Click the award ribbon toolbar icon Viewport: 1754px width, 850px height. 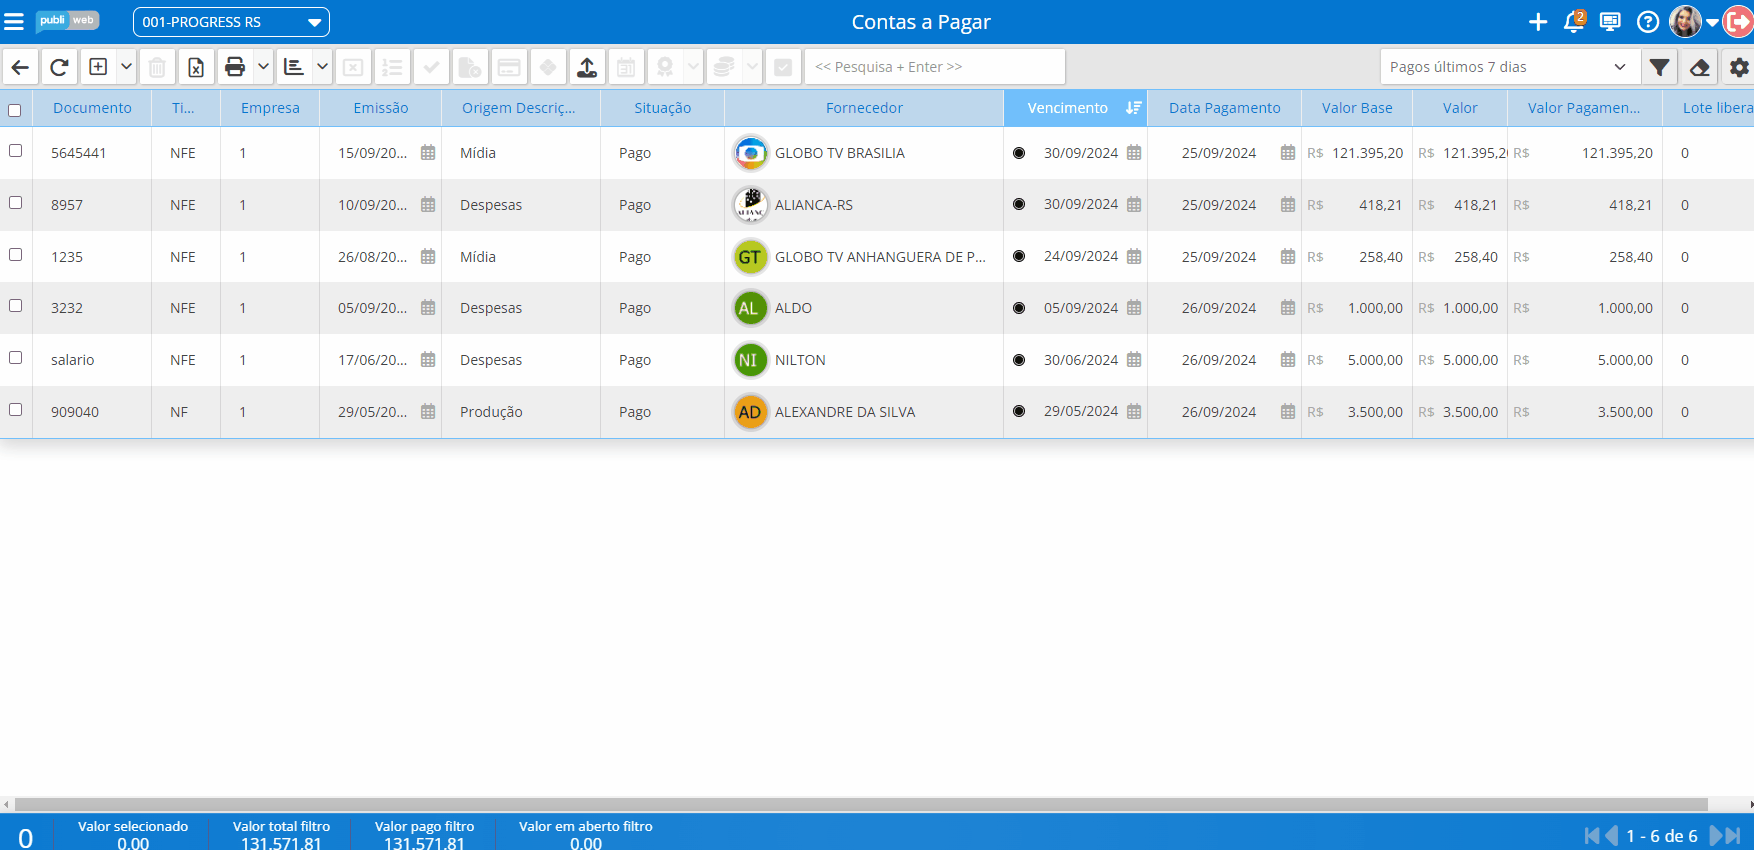tap(665, 67)
